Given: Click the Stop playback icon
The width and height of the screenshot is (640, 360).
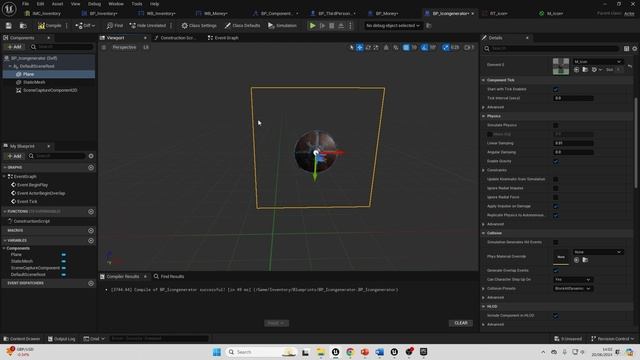Looking at the screenshot, I should click(332, 26).
